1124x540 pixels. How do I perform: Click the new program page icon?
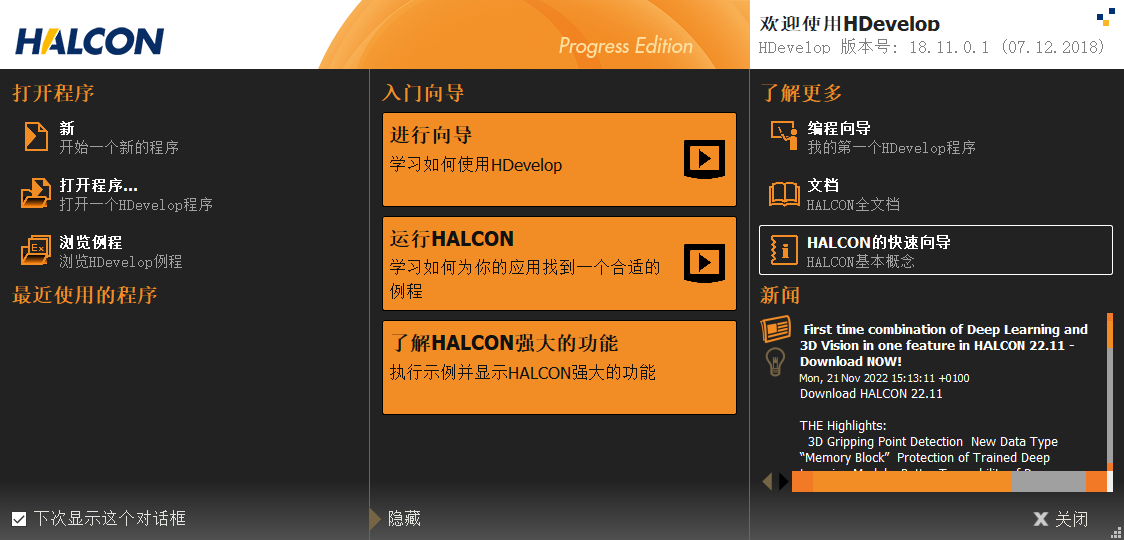point(36,136)
